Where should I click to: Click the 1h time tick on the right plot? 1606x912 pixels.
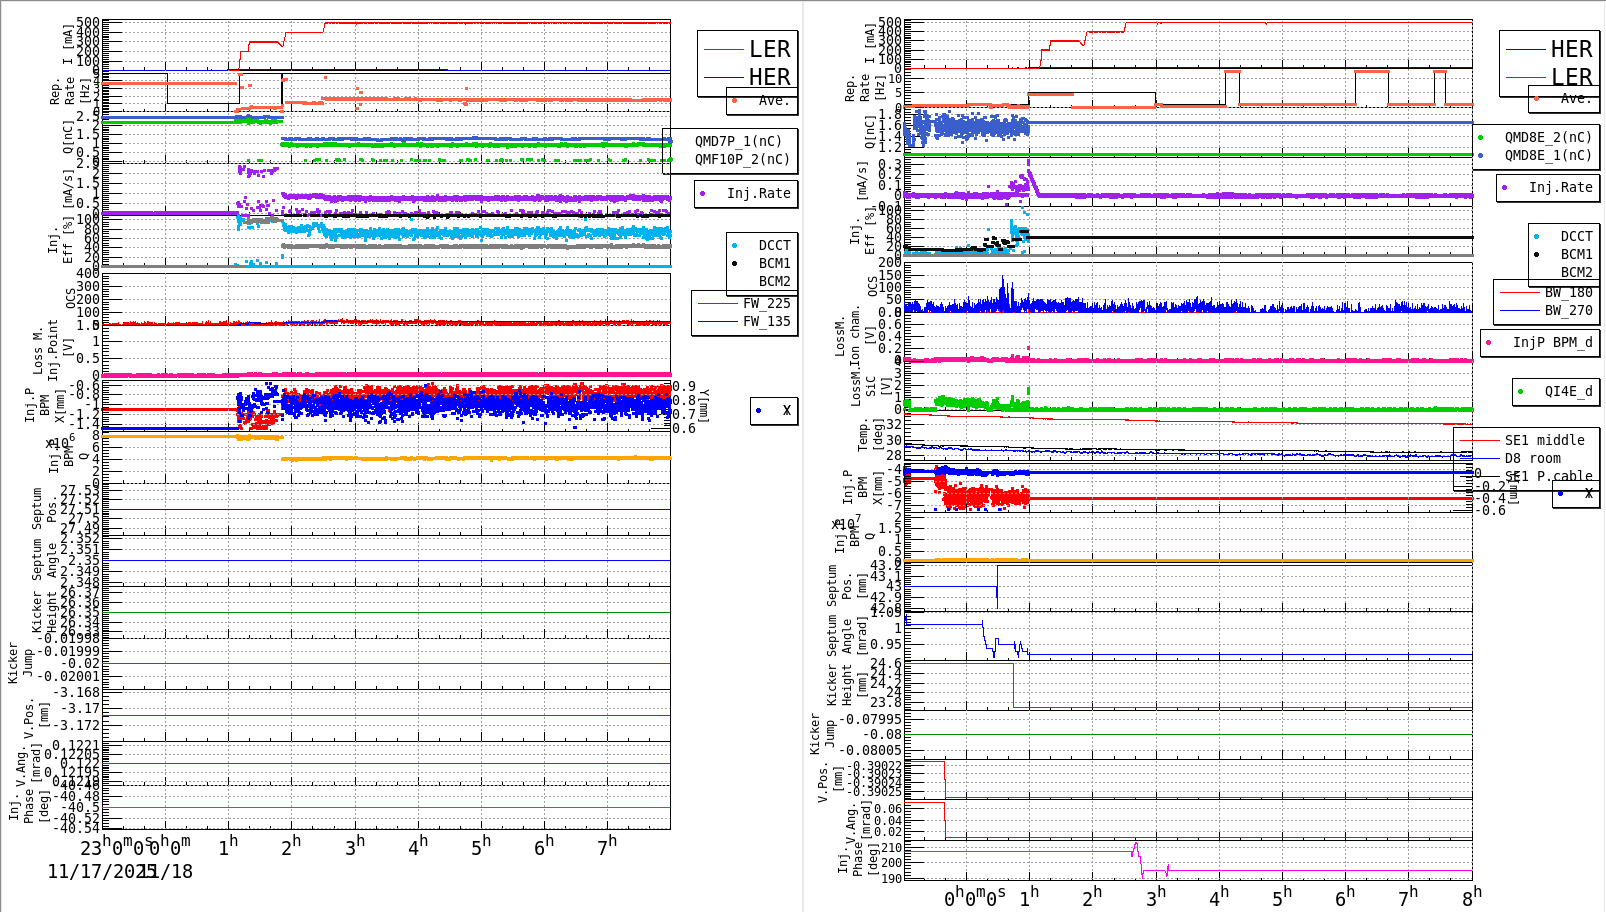tap(1029, 897)
